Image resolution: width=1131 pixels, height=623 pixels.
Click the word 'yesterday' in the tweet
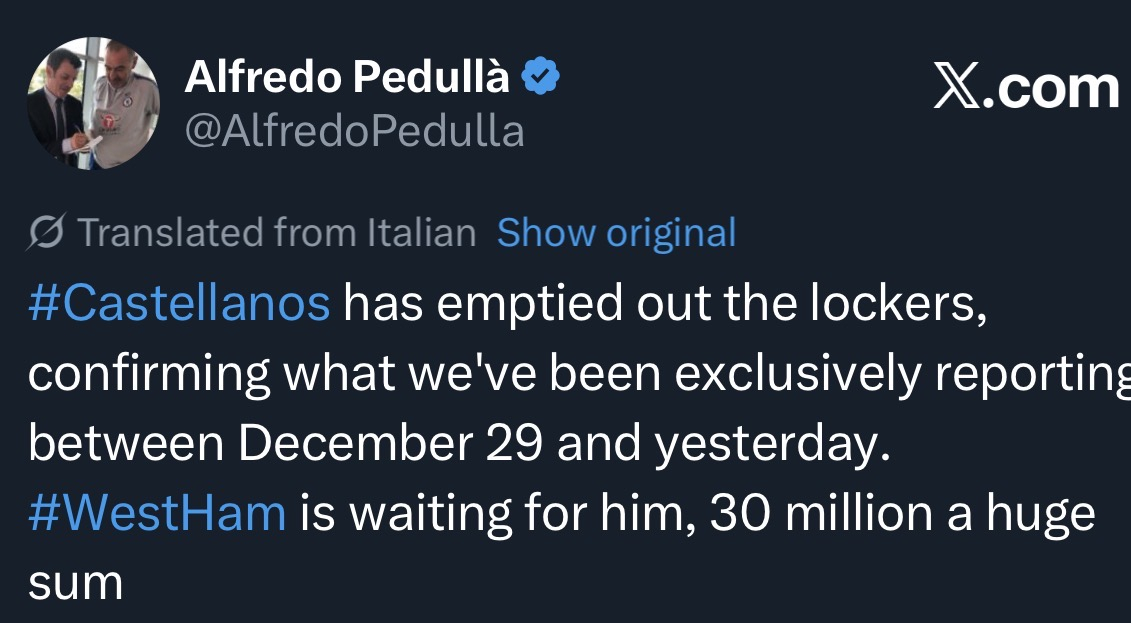pos(771,444)
